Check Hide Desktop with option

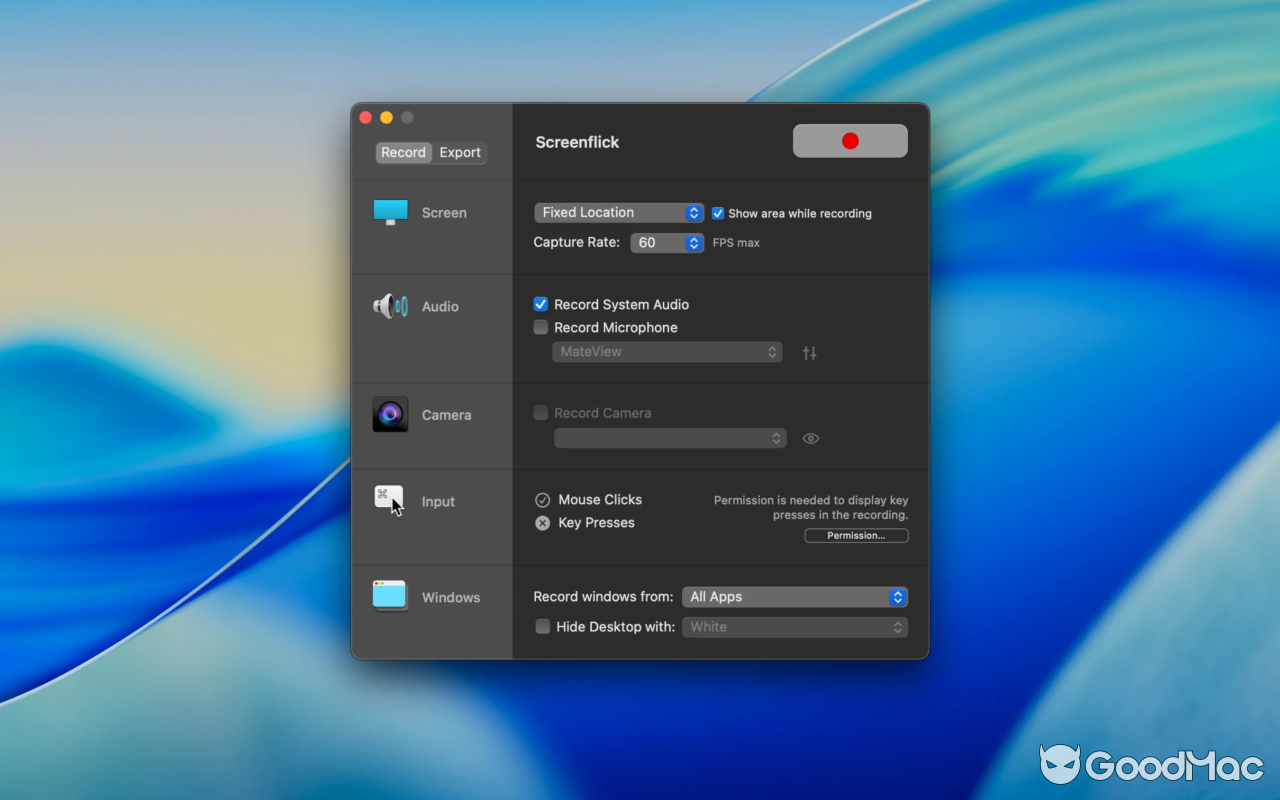[543, 627]
